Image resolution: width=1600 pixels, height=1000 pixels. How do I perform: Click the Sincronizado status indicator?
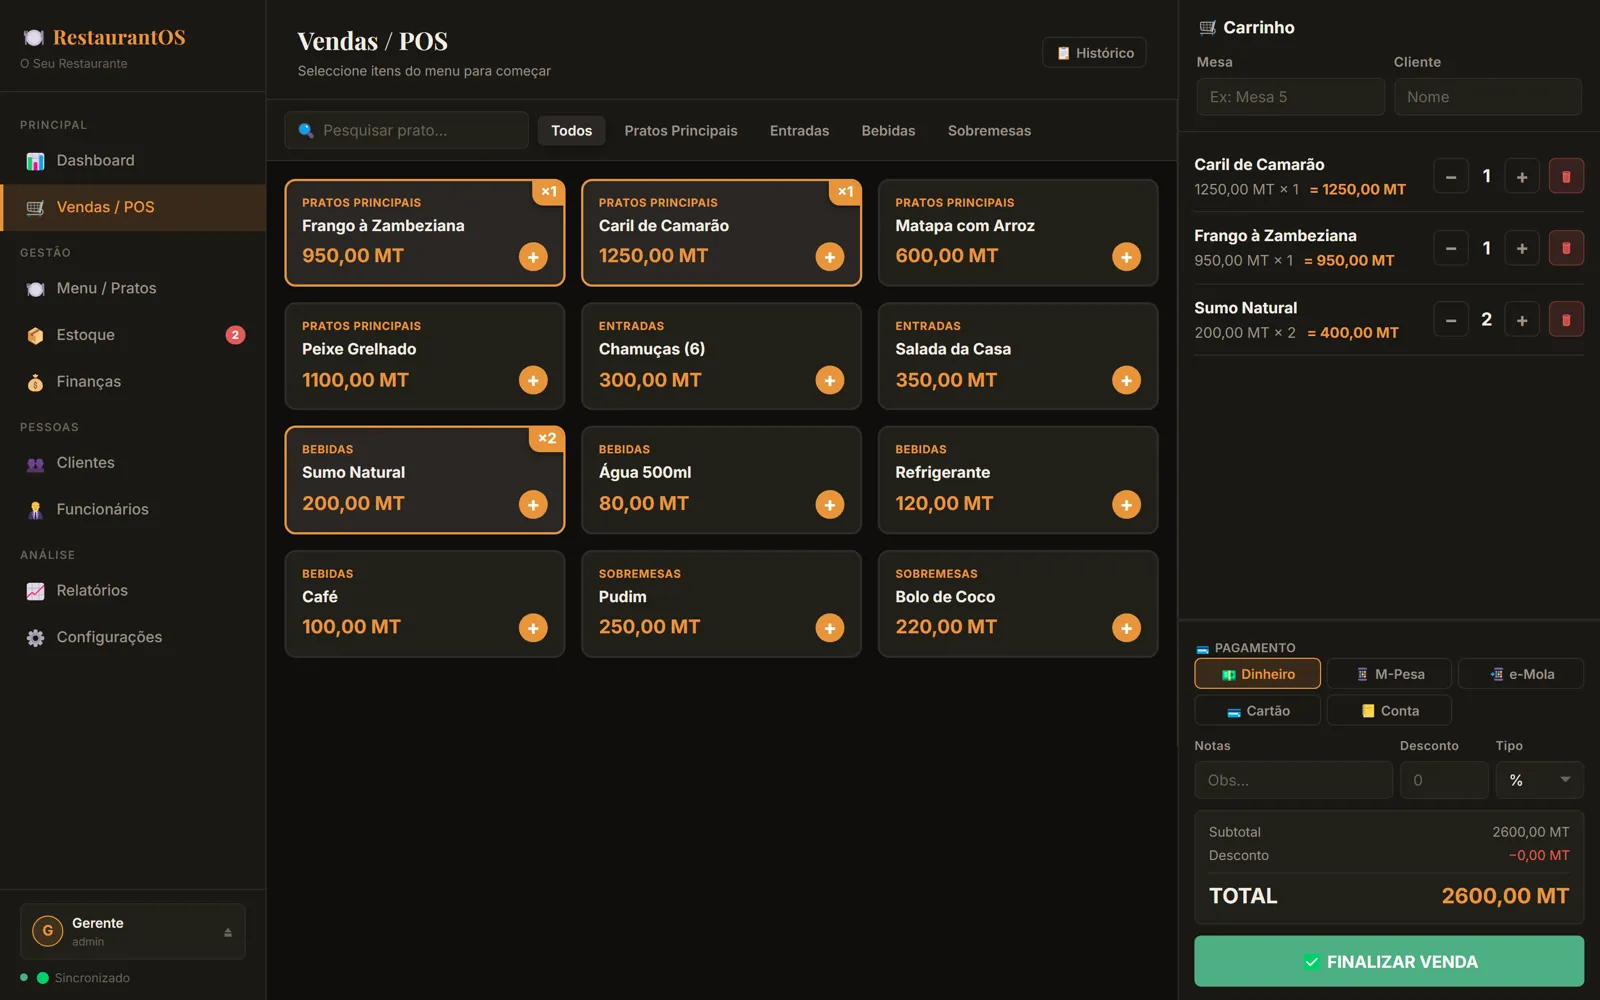click(x=75, y=978)
